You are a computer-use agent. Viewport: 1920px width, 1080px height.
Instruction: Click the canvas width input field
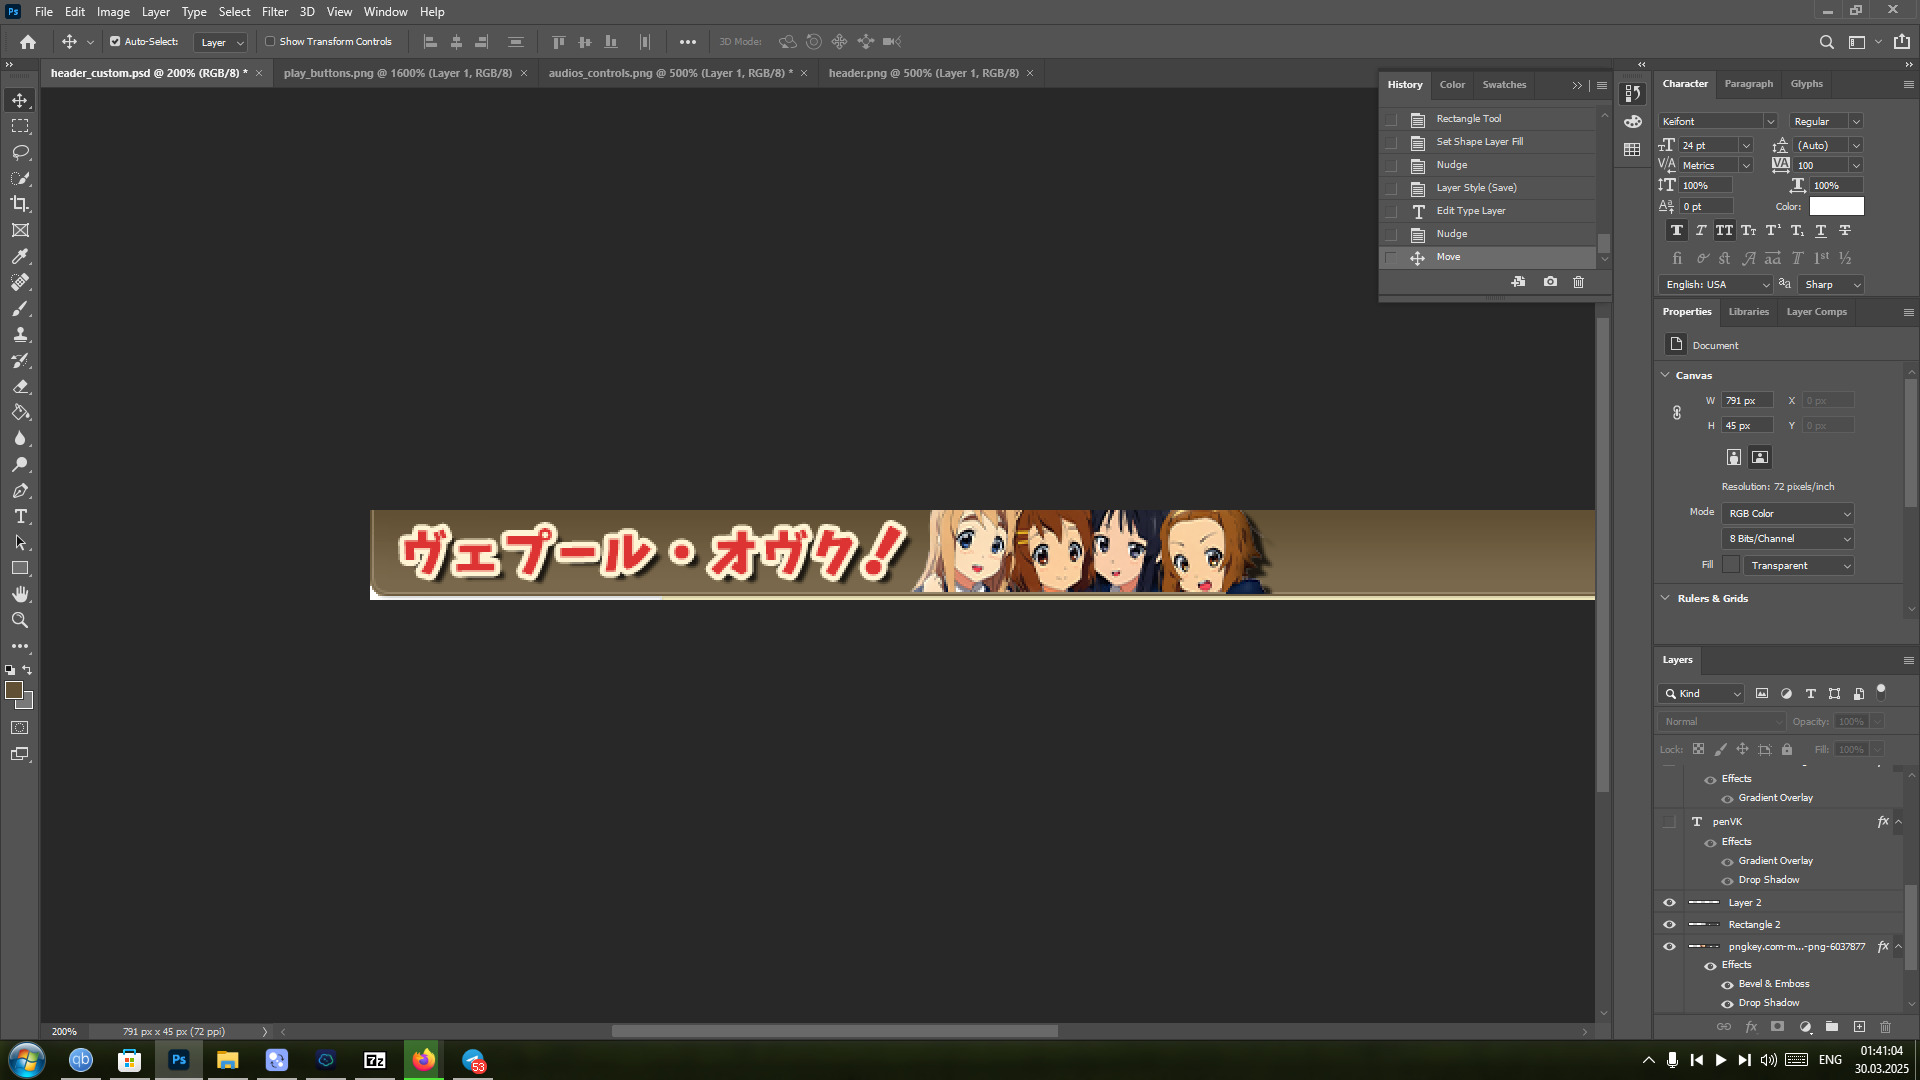click(1746, 400)
